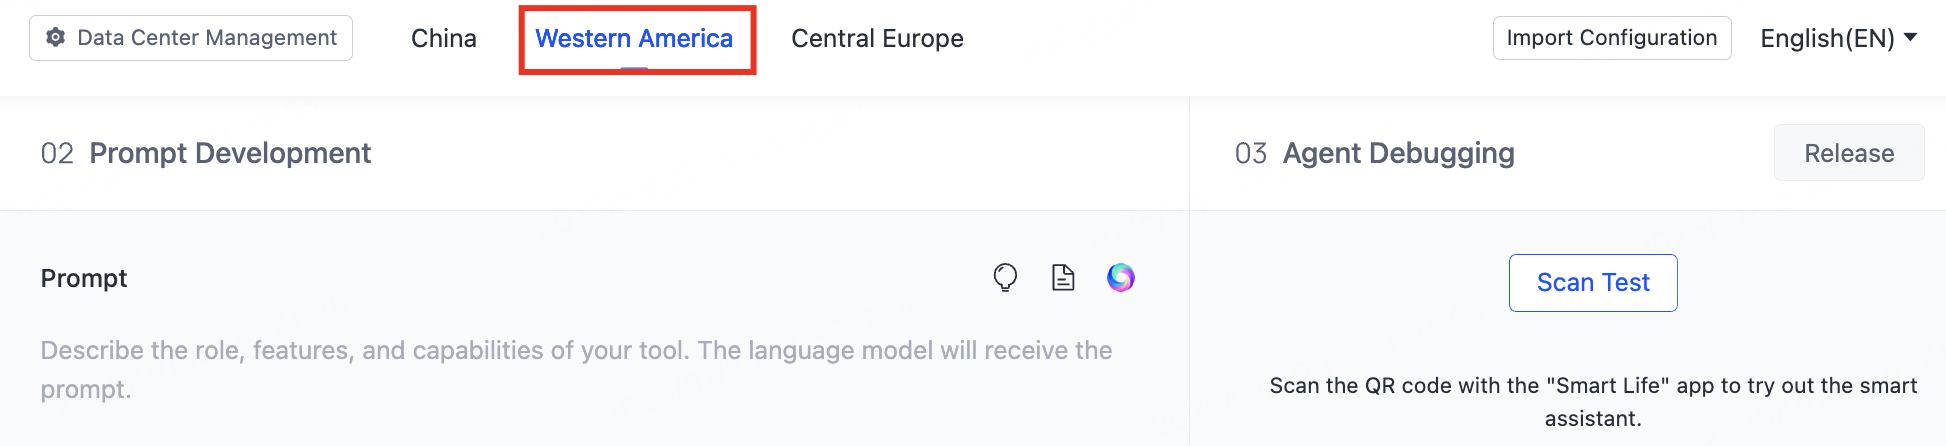
Task: Click the Data Center Management label
Action: [207, 38]
